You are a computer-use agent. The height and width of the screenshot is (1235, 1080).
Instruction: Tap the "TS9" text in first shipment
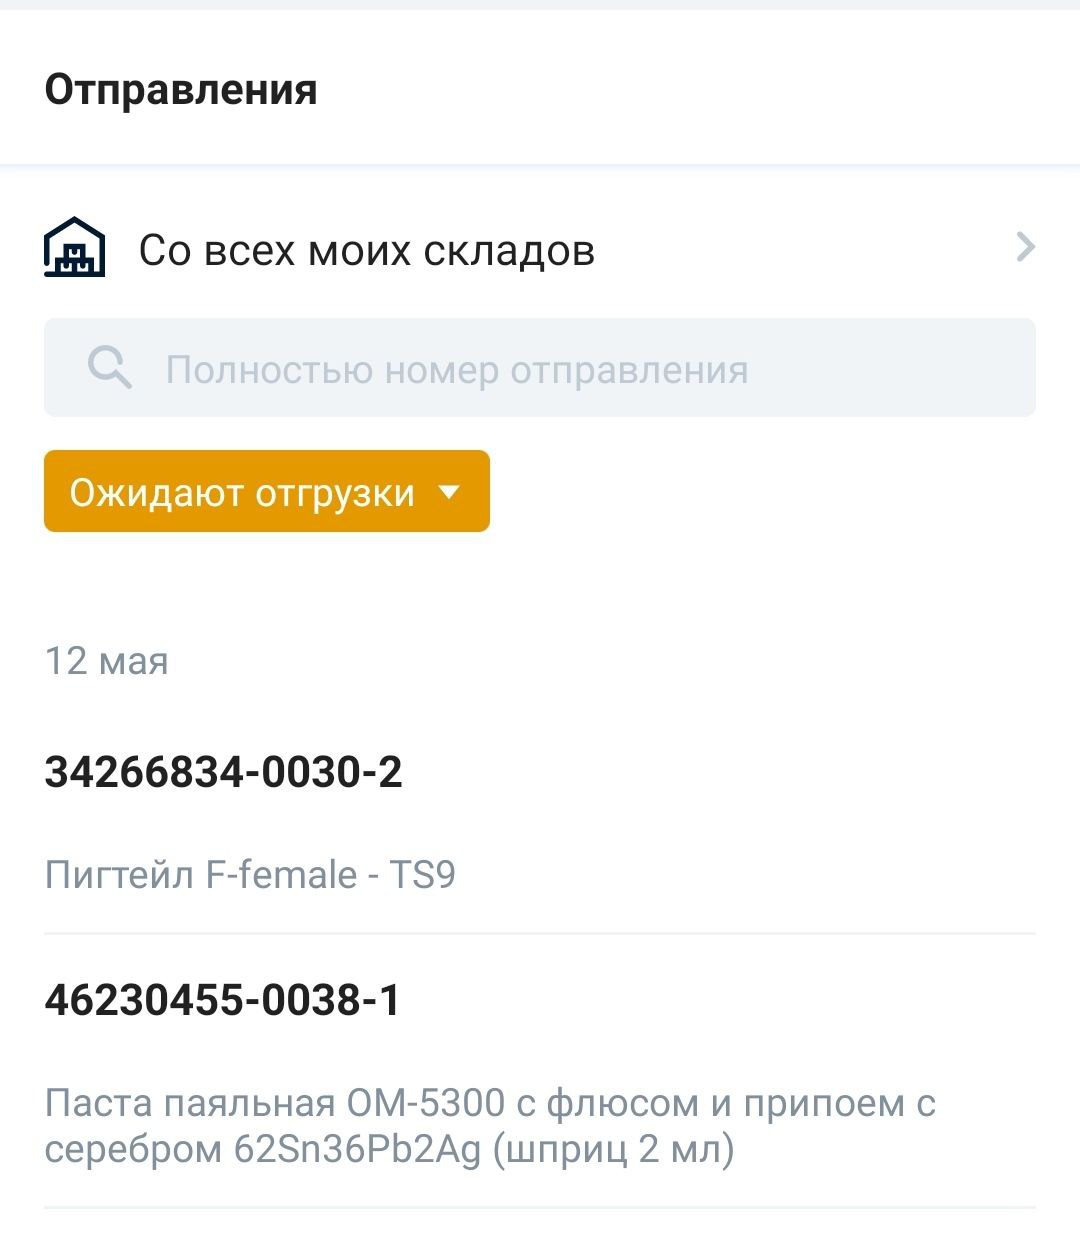[421, 875]
